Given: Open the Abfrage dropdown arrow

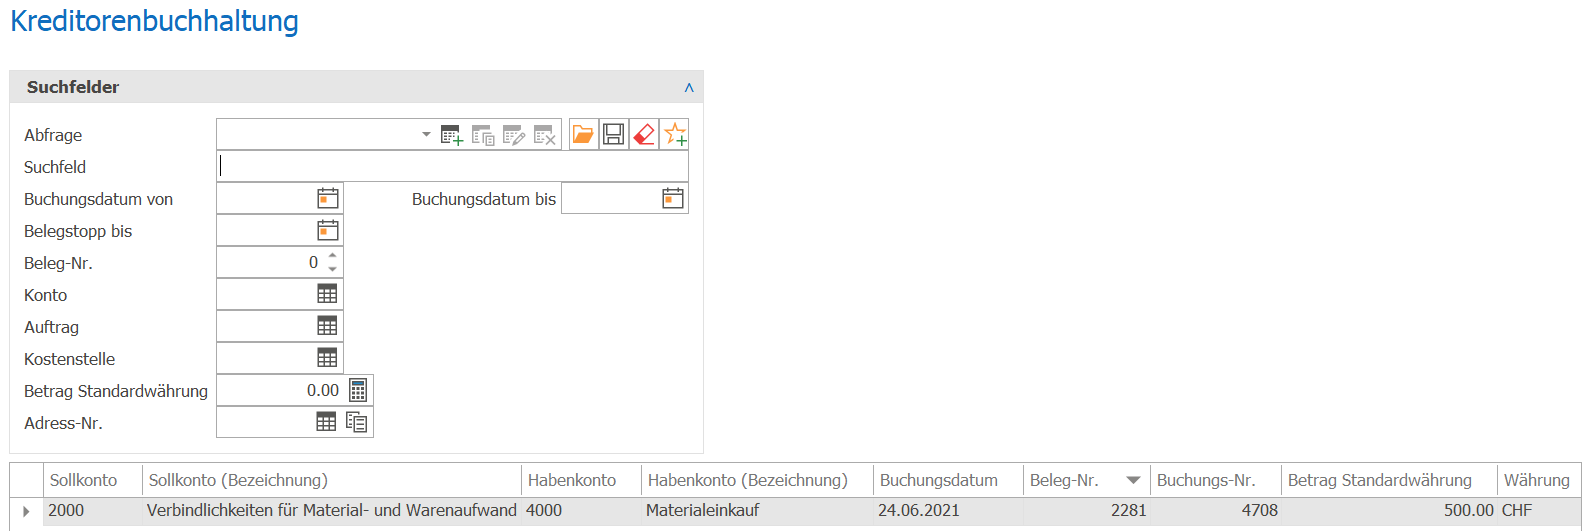Looking at the screenshot, I should (x=426, y=134).
